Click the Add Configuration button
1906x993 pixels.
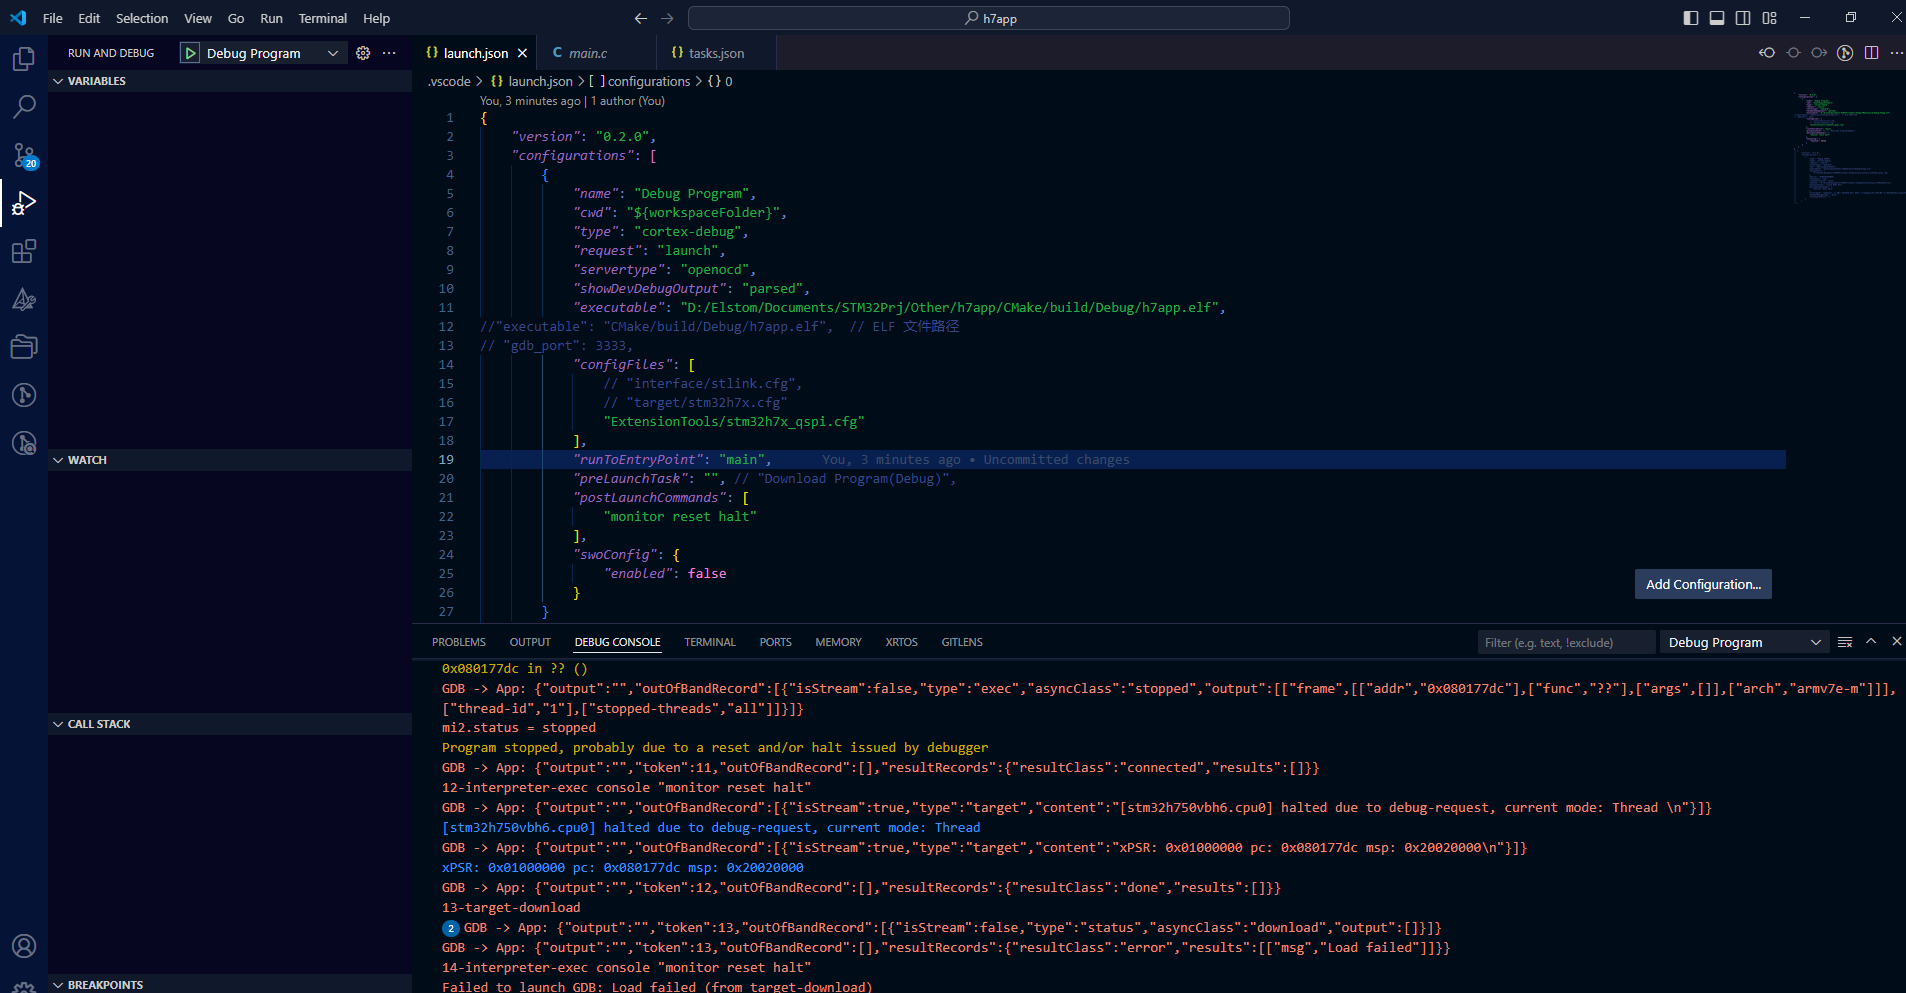[1703, 584]
